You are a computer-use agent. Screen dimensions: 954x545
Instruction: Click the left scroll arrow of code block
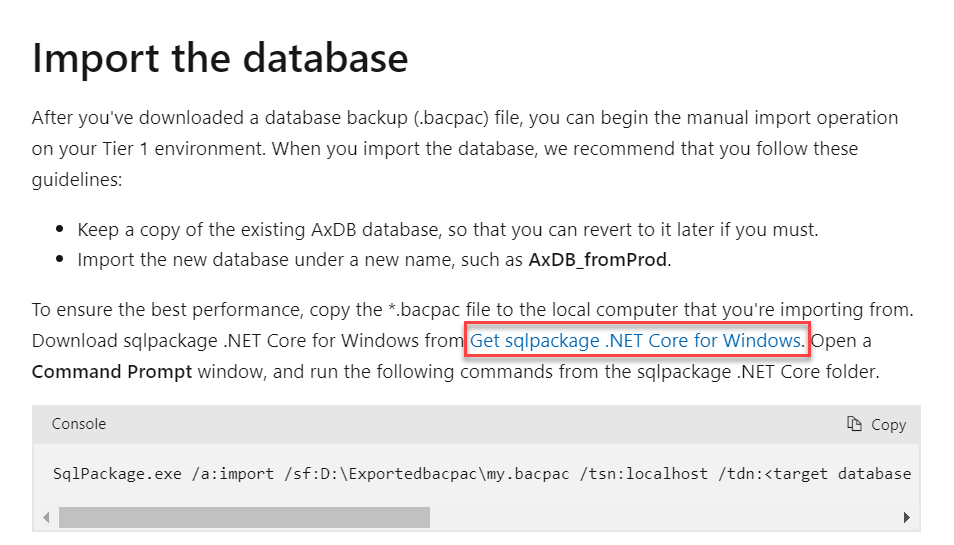[x=46, y=517]
